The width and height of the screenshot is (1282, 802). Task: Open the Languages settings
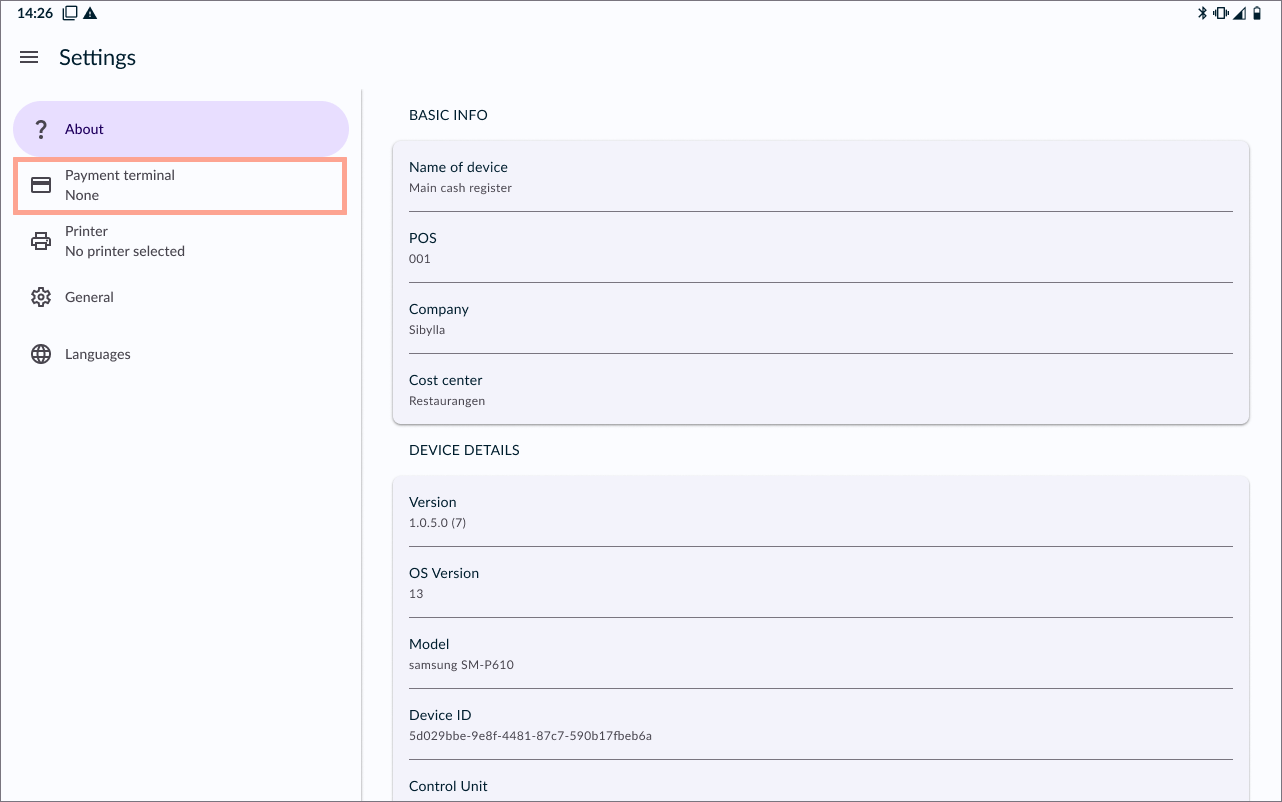point(181,354)
